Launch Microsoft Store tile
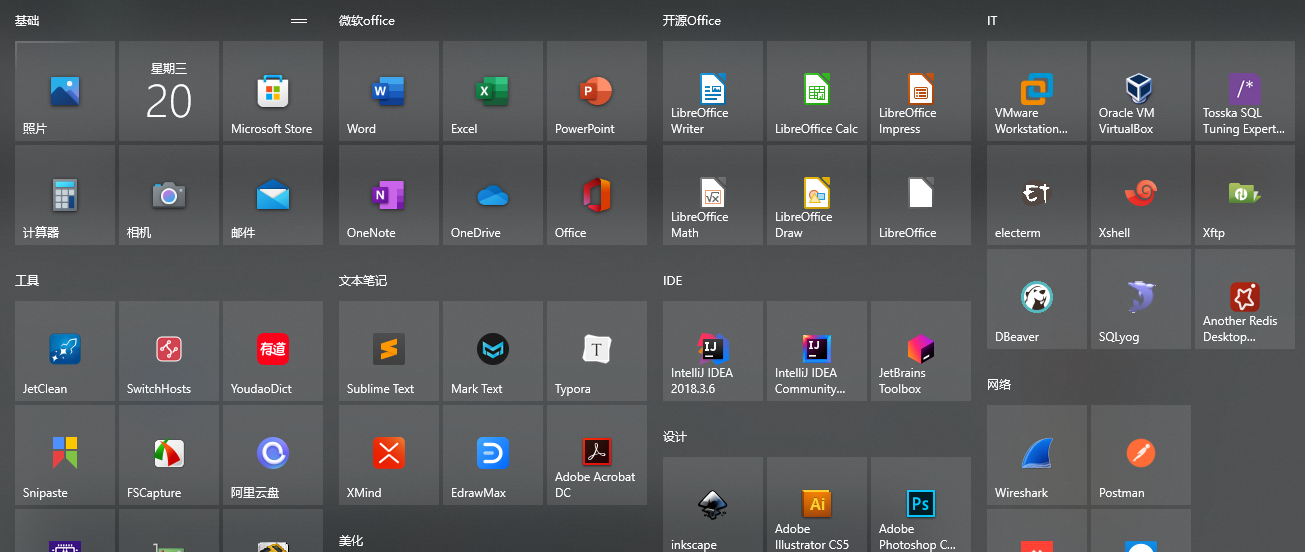This screenshot has height=552, width=1305. (273, 91)
